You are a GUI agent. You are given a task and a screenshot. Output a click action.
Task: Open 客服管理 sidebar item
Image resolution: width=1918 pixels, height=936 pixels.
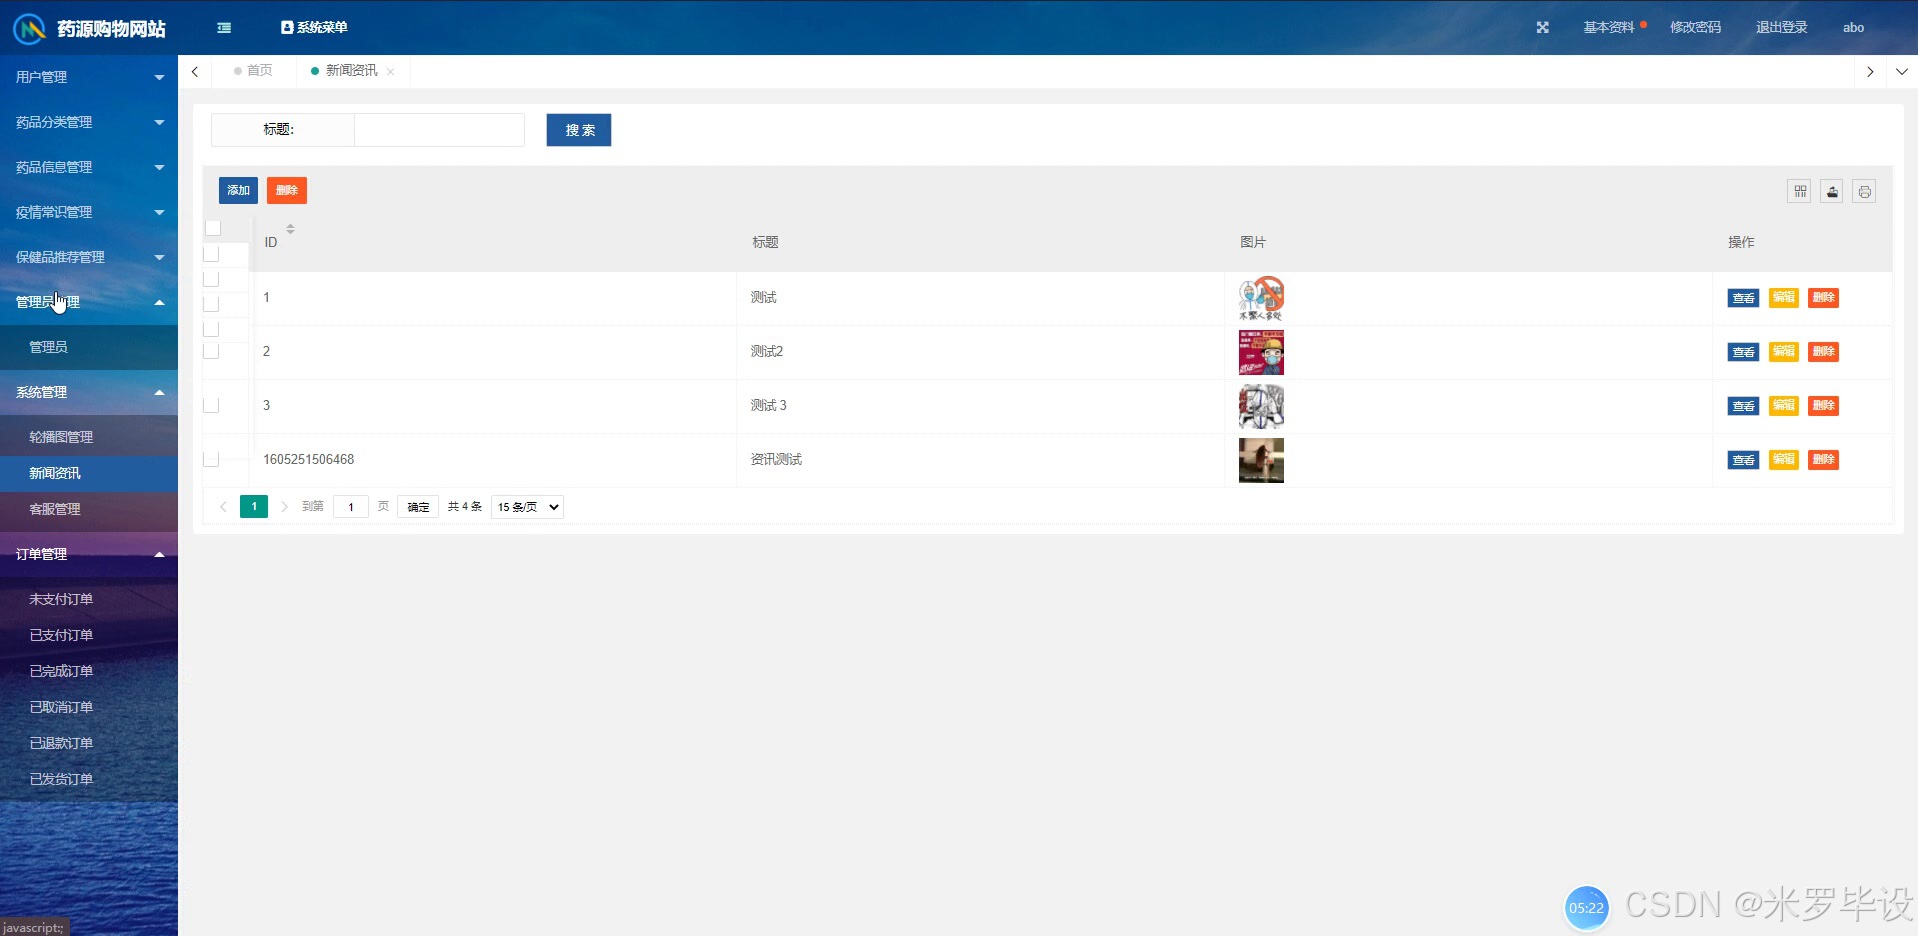click(x=89, y=509)
